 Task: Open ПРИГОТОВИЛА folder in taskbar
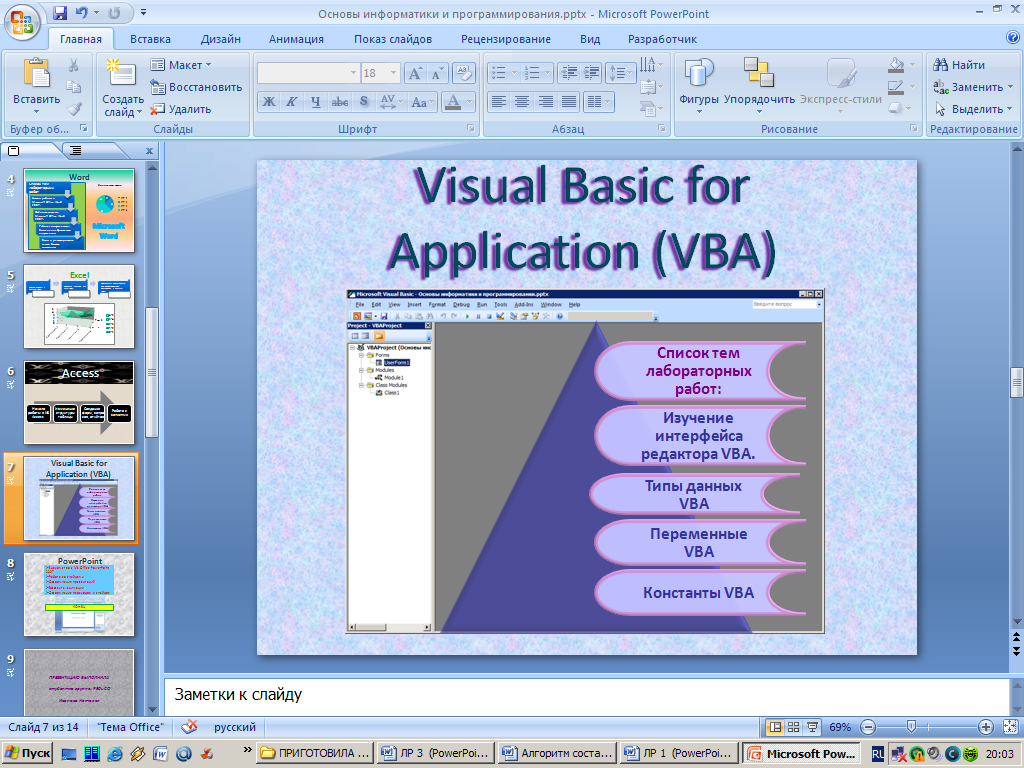coord(316,753)
